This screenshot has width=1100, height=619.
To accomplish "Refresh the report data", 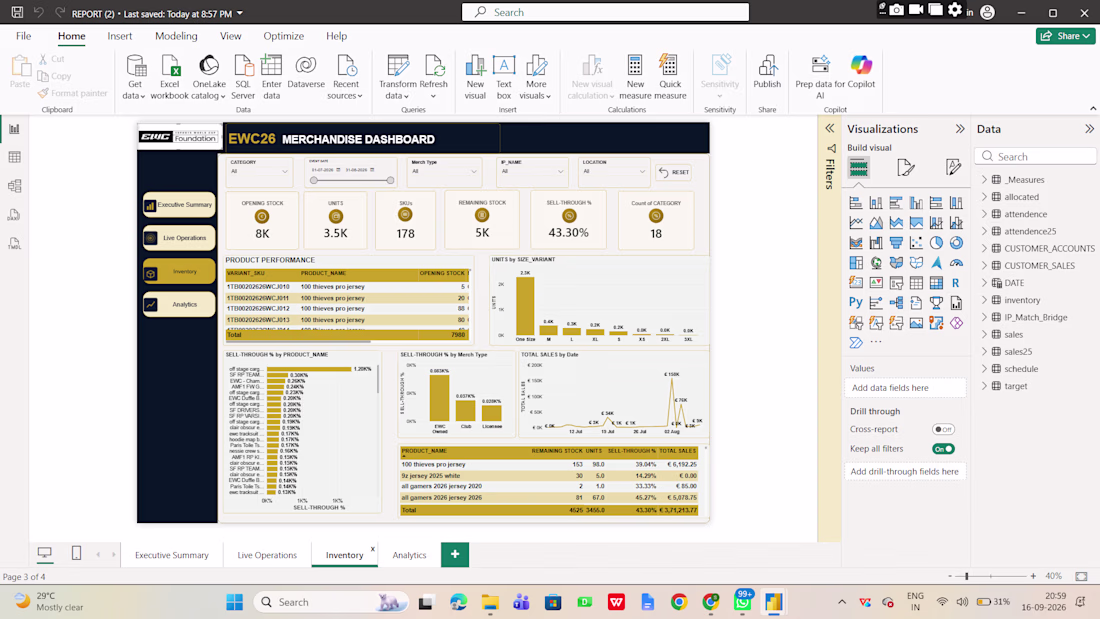I will [434, 77].
